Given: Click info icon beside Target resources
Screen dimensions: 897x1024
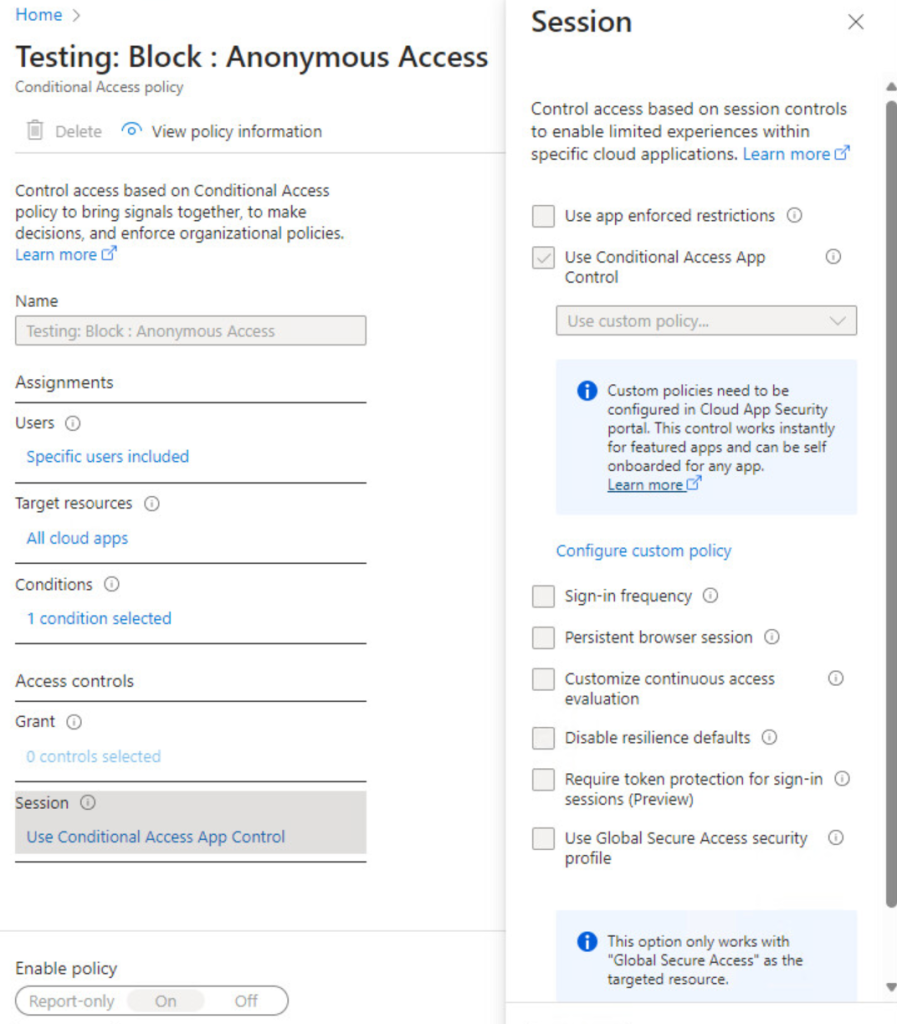Looking at the screenshot, I should (152, 504).
